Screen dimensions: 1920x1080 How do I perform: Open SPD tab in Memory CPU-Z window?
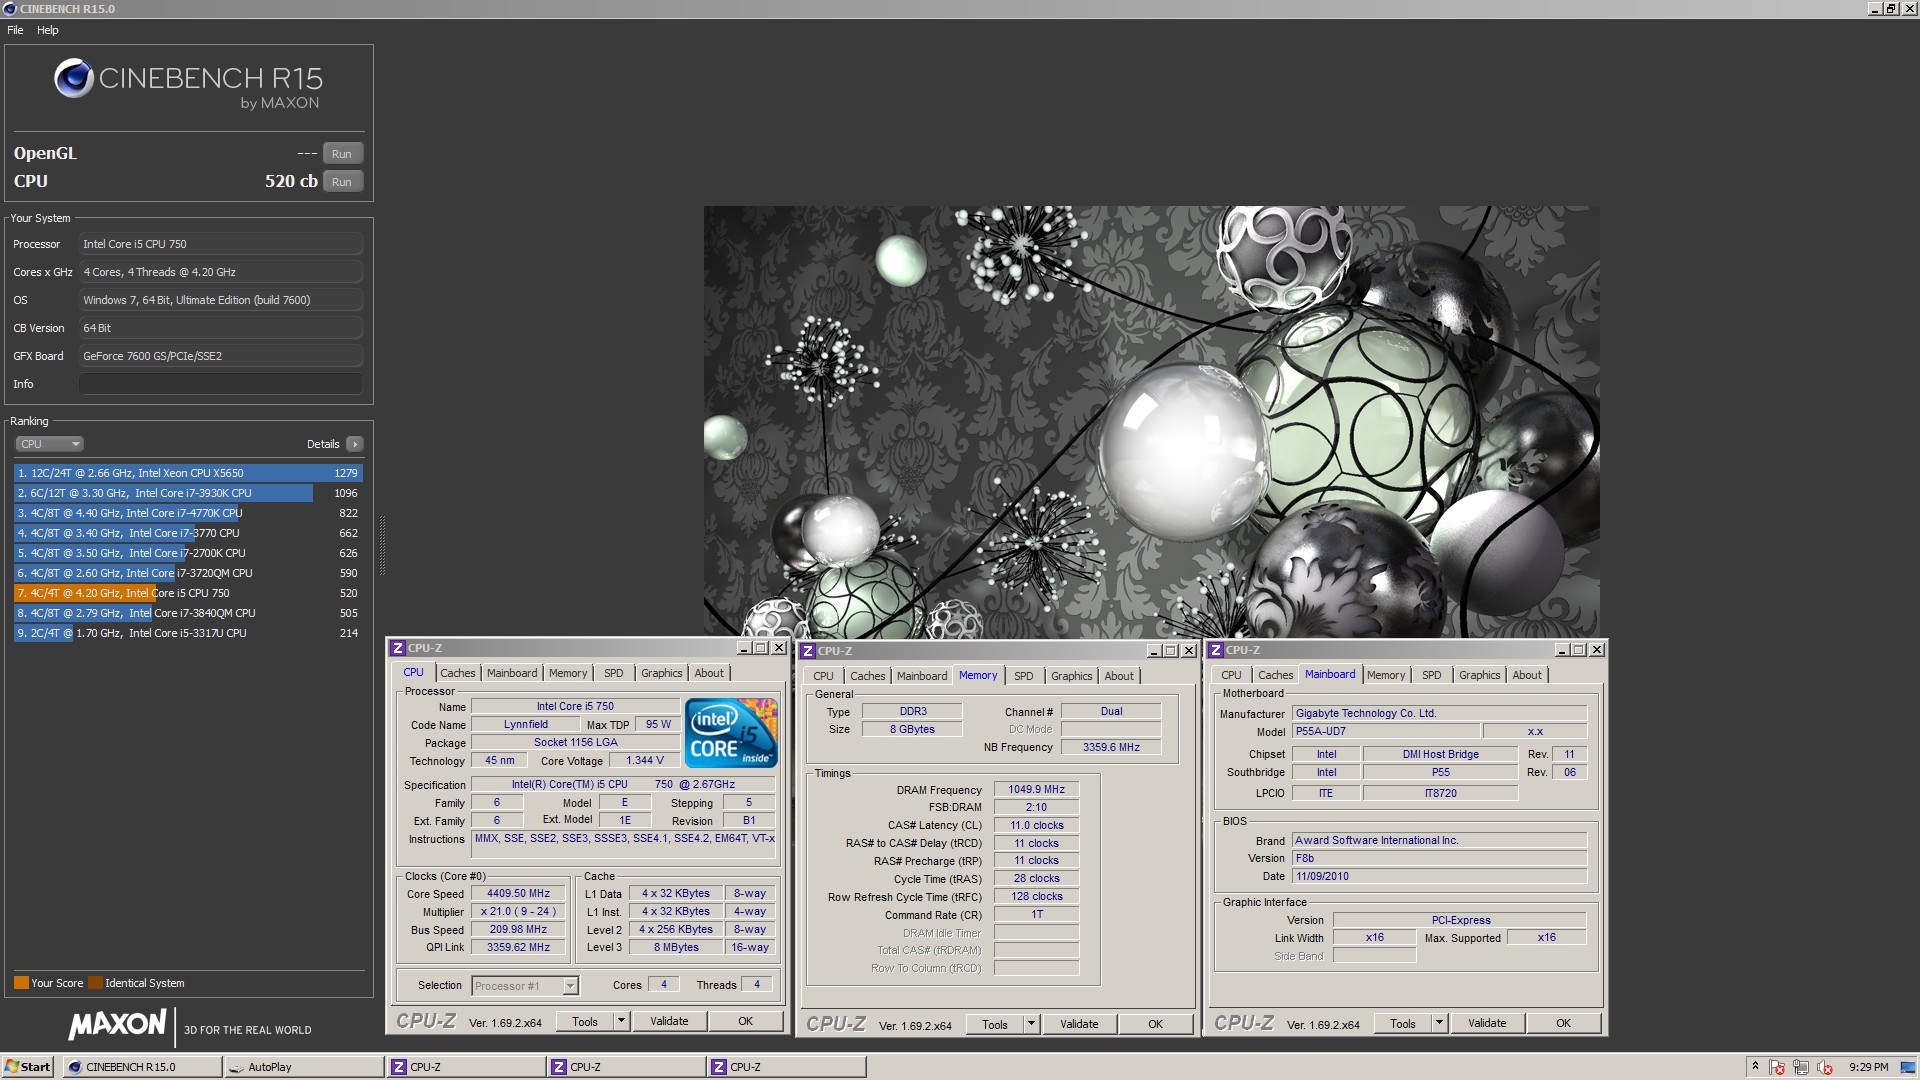(x=1024, y=676)
